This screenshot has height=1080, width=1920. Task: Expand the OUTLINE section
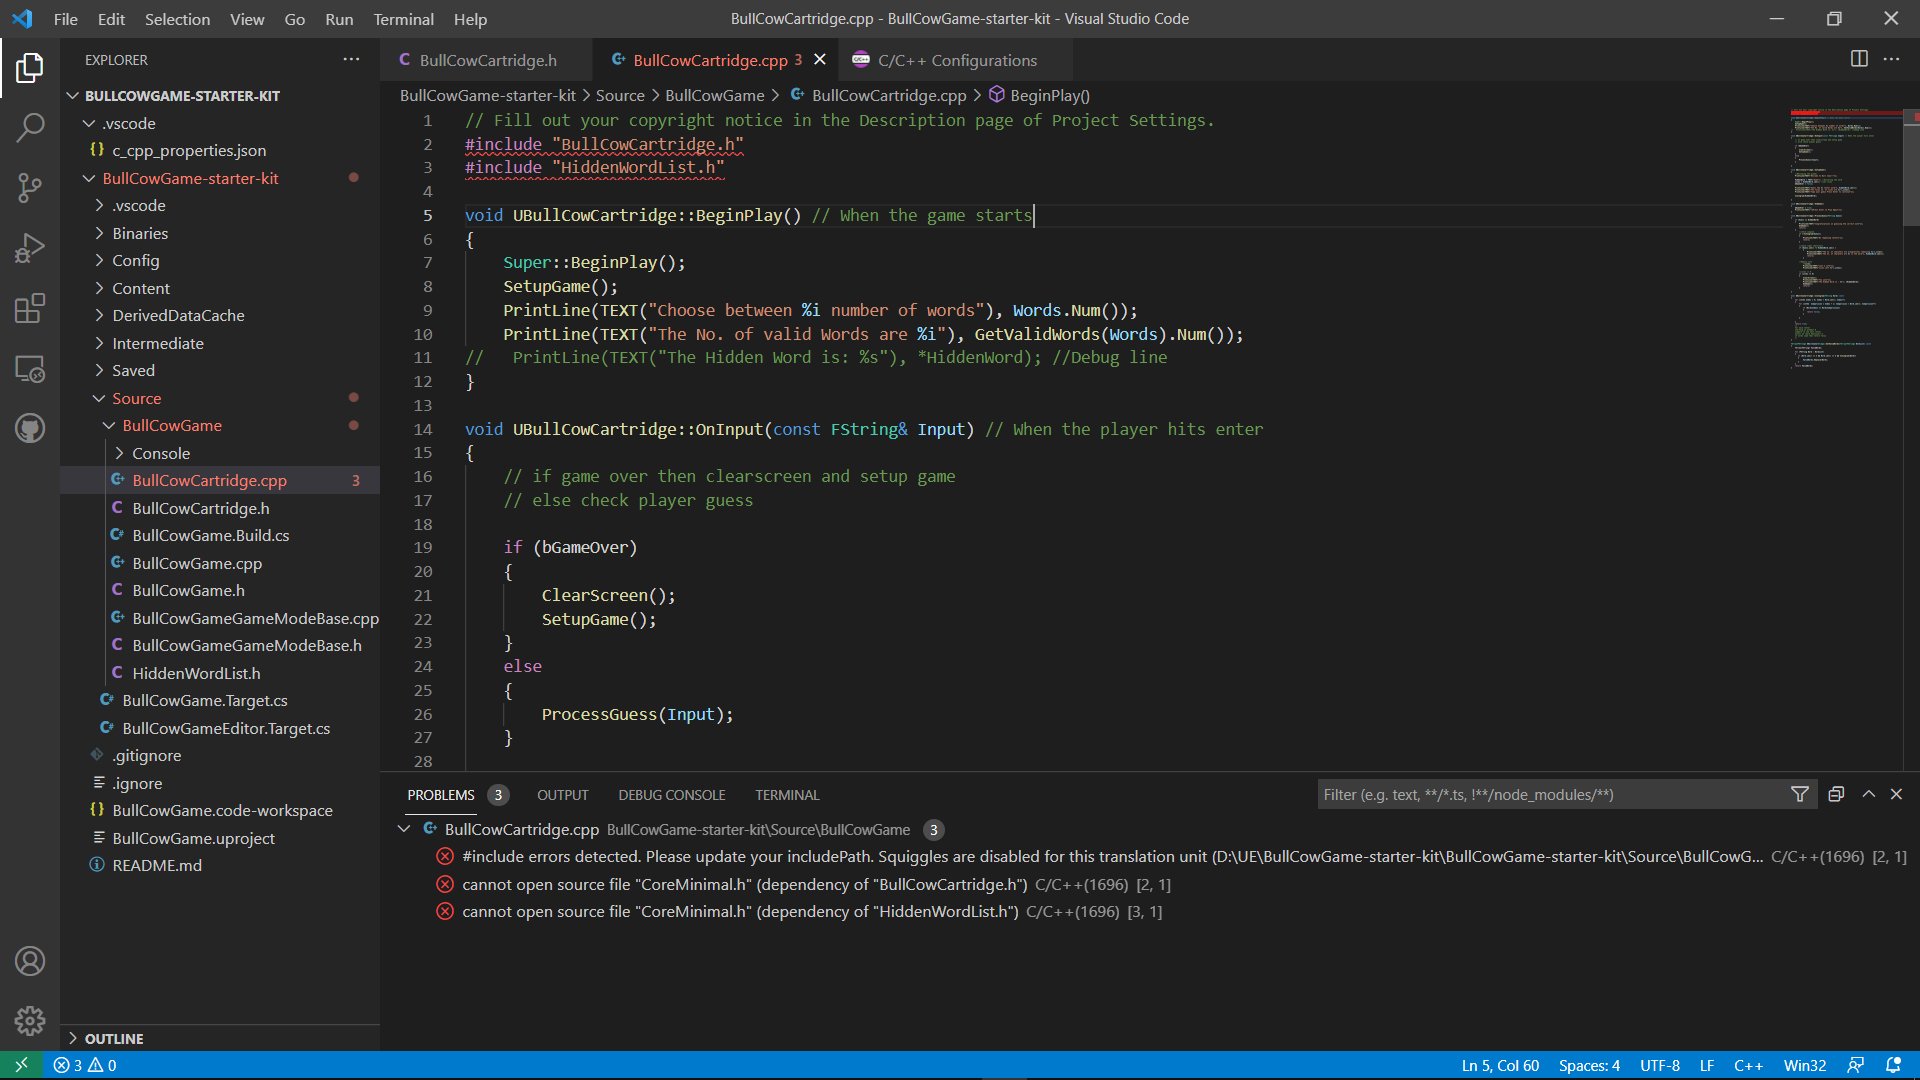point(114,1038)
